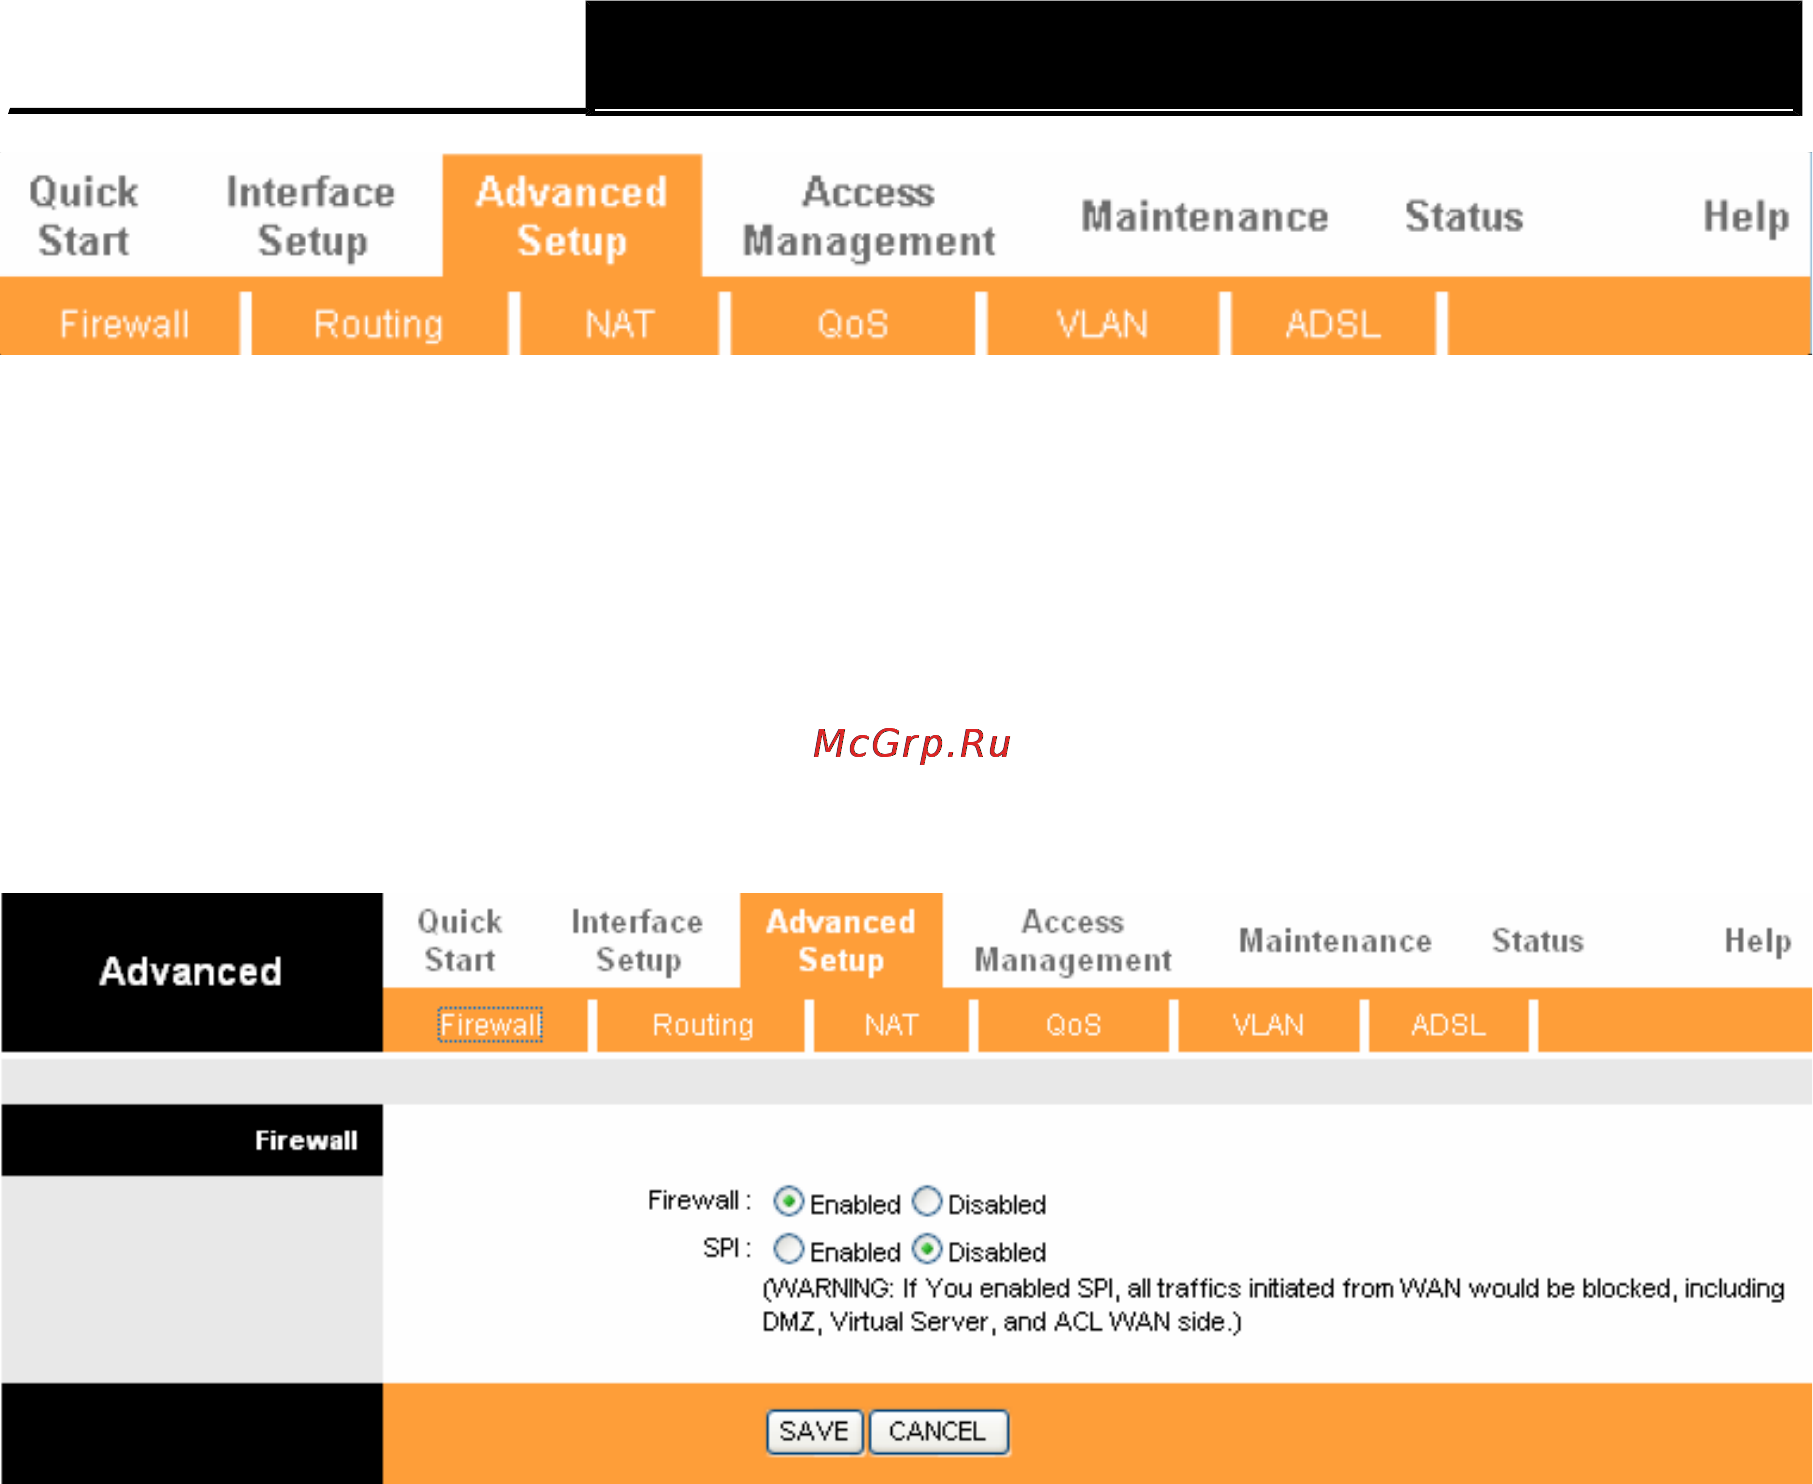Screen dimensions: 1813x1484
Task: Open Access Management tab in upper navigation bar
Action: [x=869, y=216]
